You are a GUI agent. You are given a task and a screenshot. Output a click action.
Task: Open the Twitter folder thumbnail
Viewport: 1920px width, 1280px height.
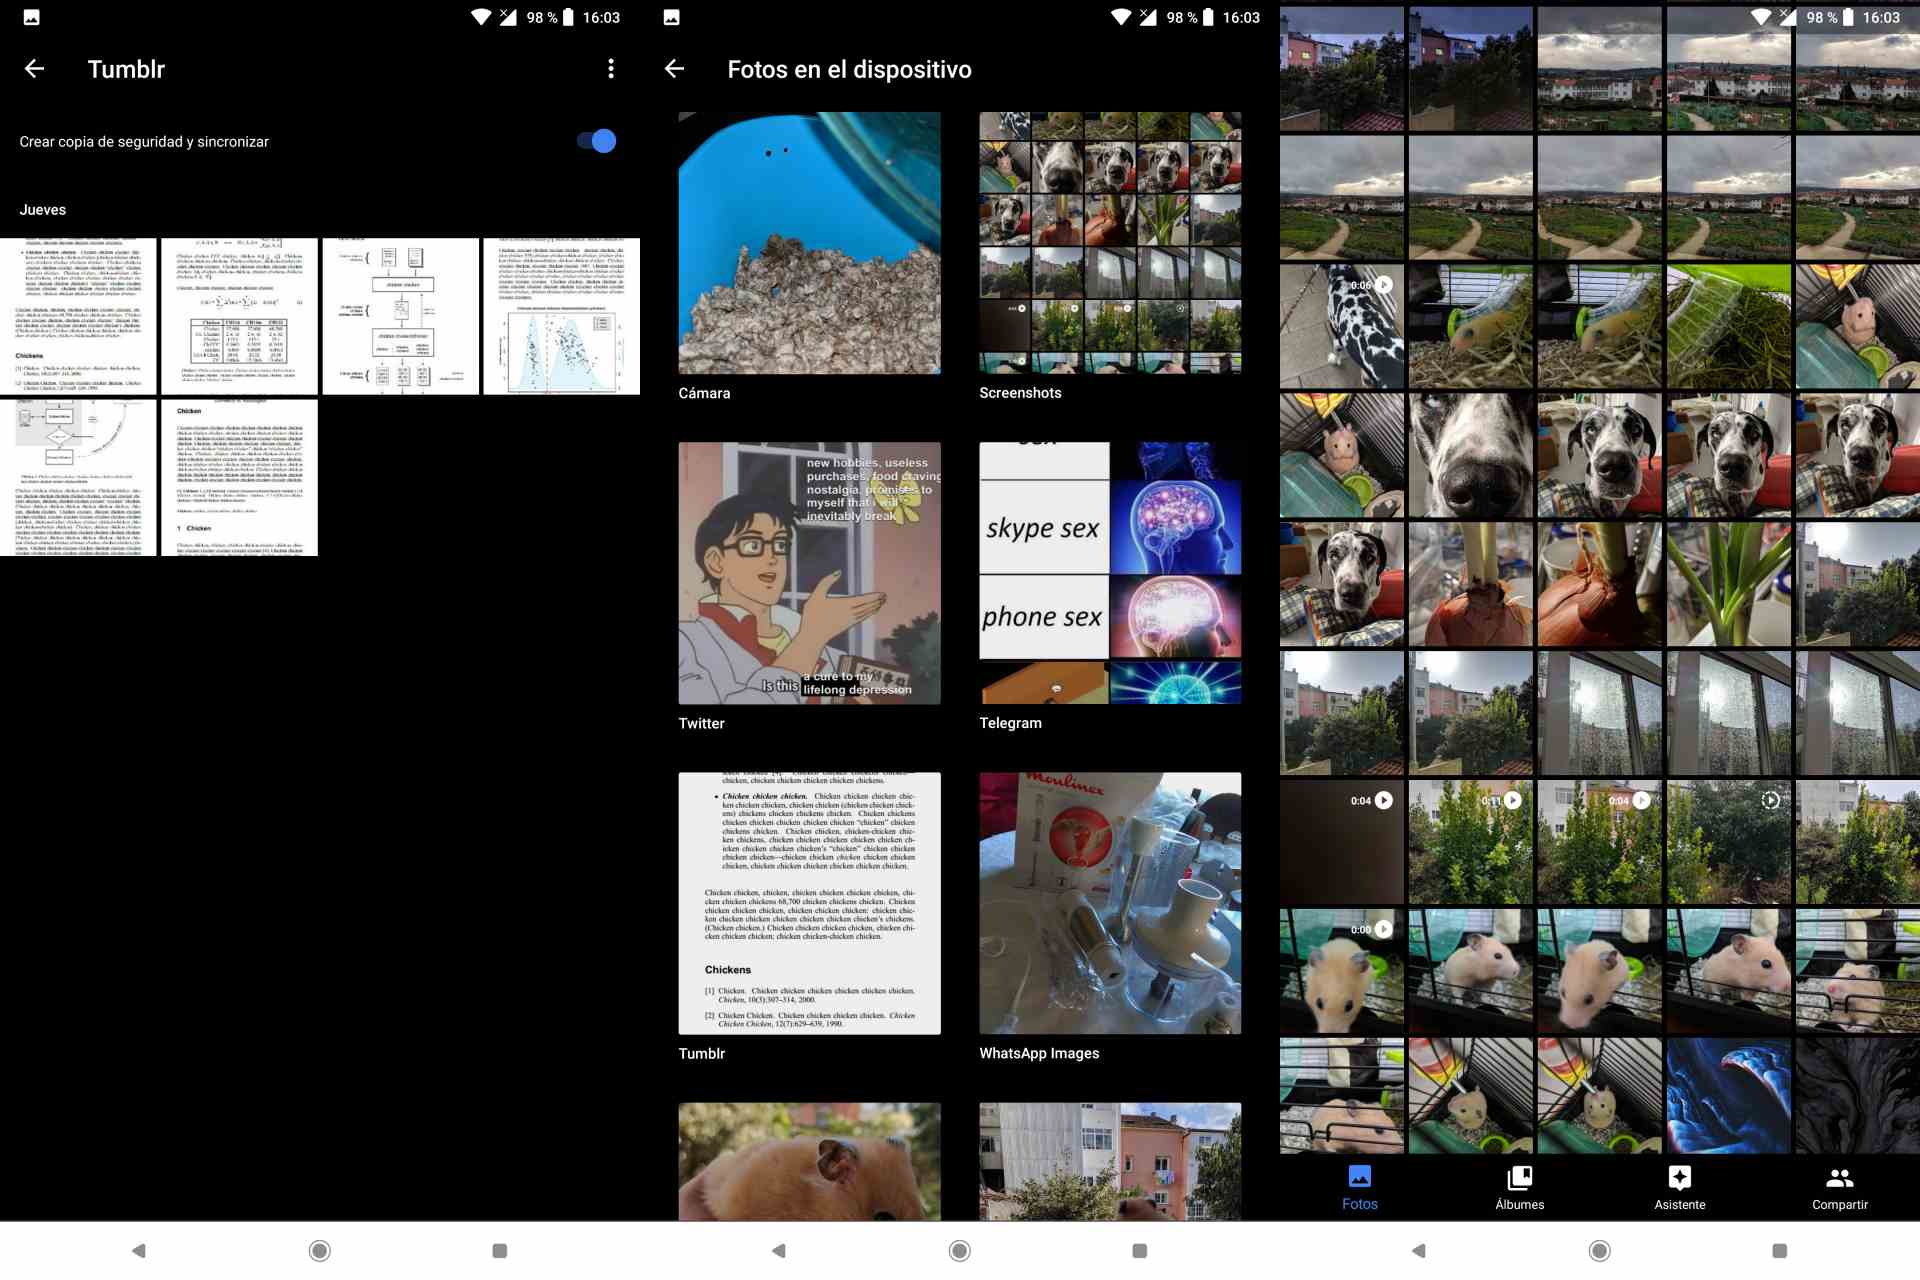(x=809, y=573)
